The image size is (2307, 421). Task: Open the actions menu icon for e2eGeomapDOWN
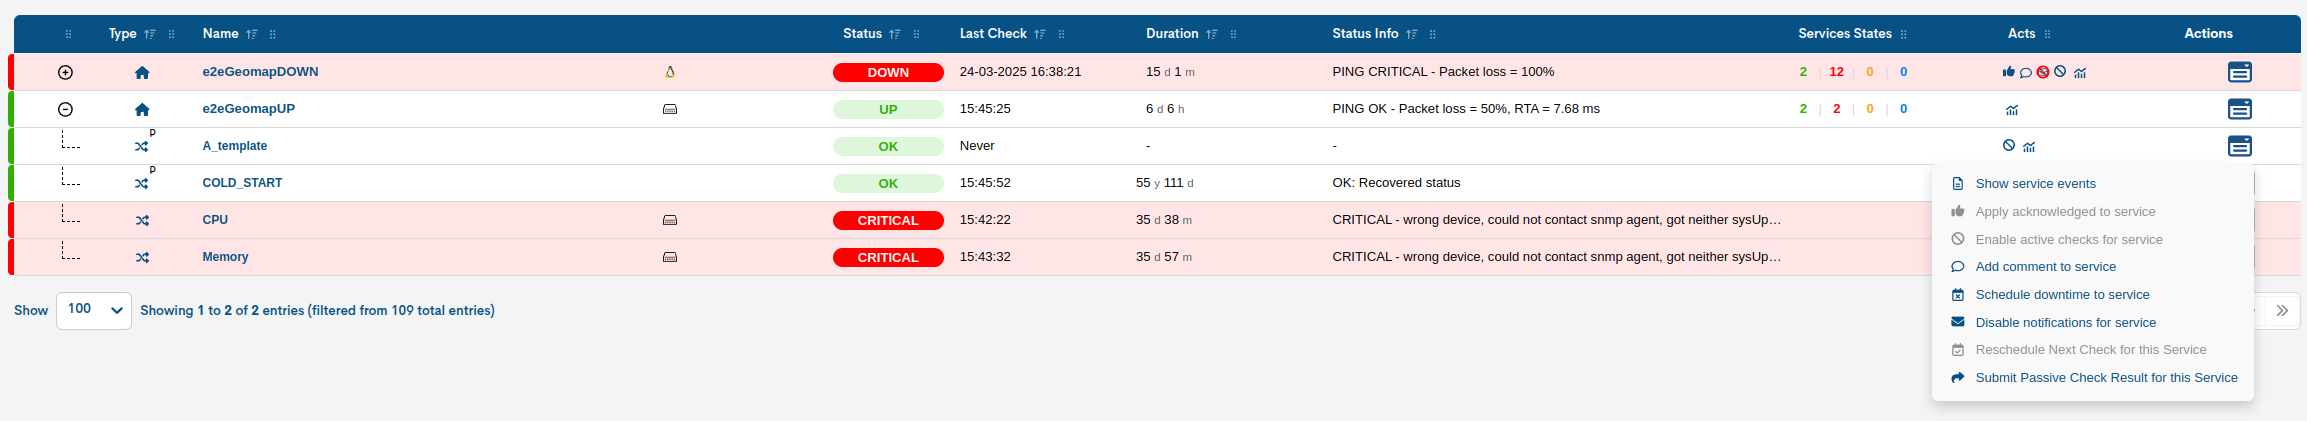coord(2240,72)
